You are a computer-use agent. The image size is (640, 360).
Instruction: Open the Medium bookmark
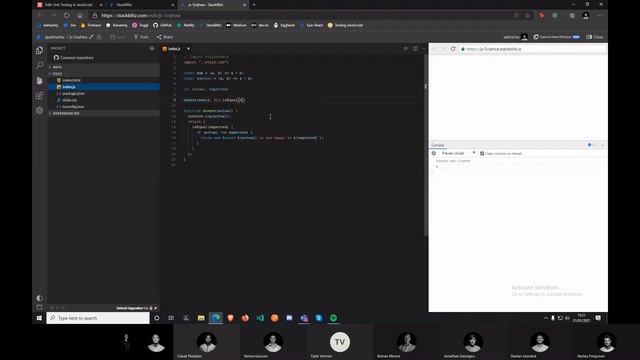pyautogui.click(x=236, y=25)
